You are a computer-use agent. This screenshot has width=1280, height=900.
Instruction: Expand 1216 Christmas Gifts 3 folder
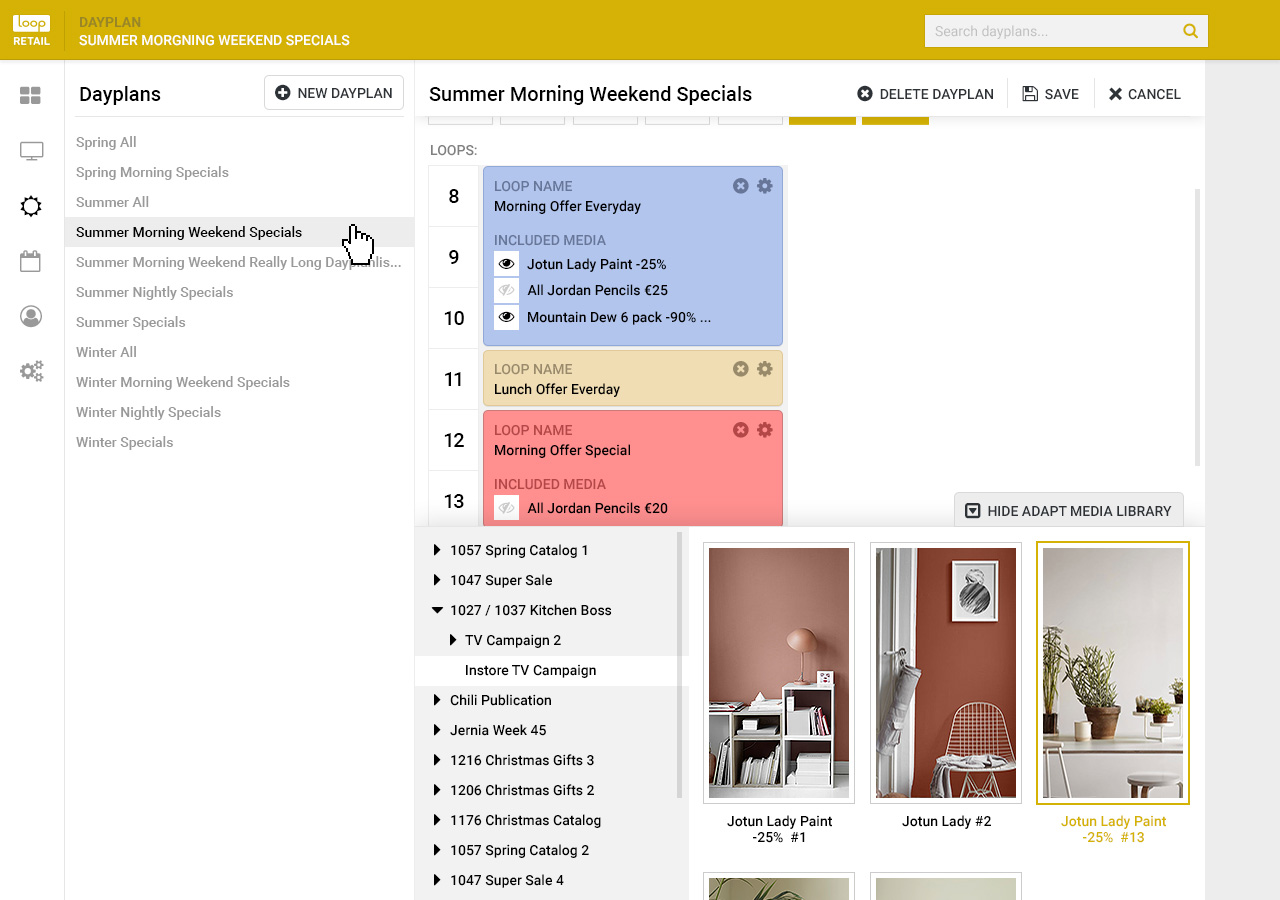click(x=437, y=760)
